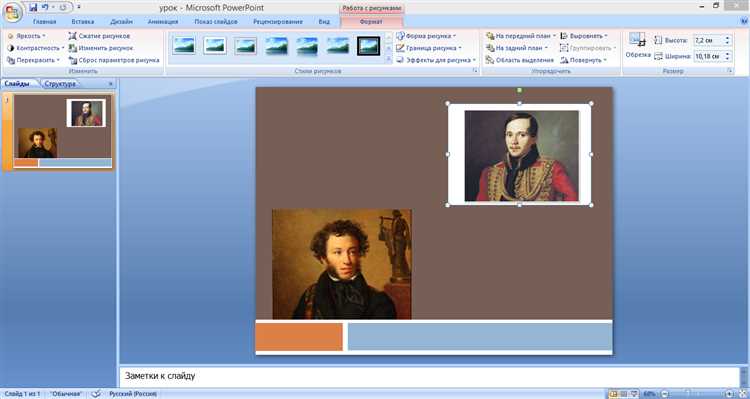
Task: Click the selected Lermontov portrait picture
Action: [x=520, y=155]
